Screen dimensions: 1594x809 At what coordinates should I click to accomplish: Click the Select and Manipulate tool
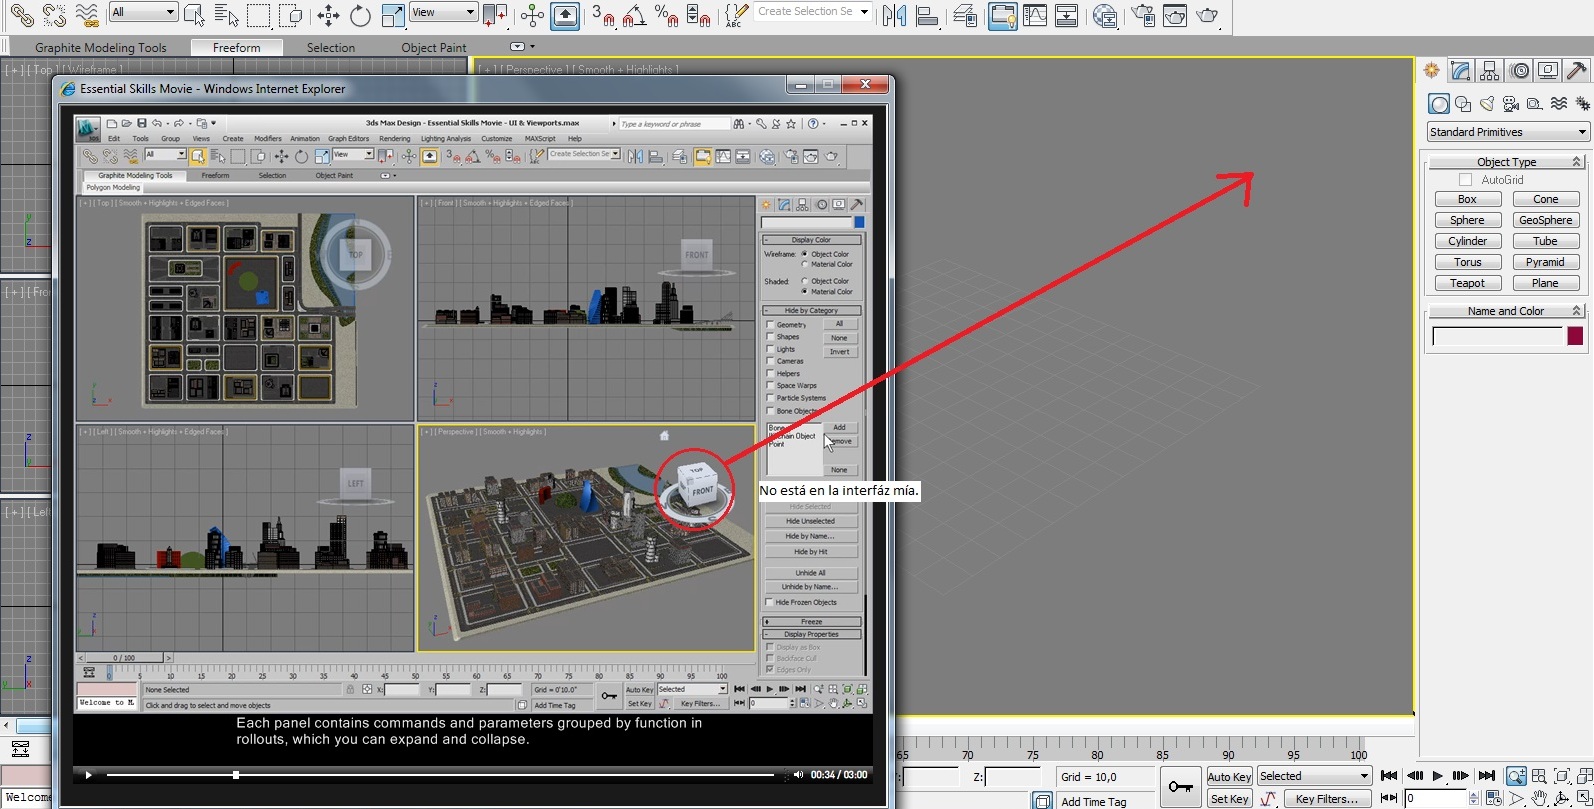pyautogui.click(x=532, y=15)
